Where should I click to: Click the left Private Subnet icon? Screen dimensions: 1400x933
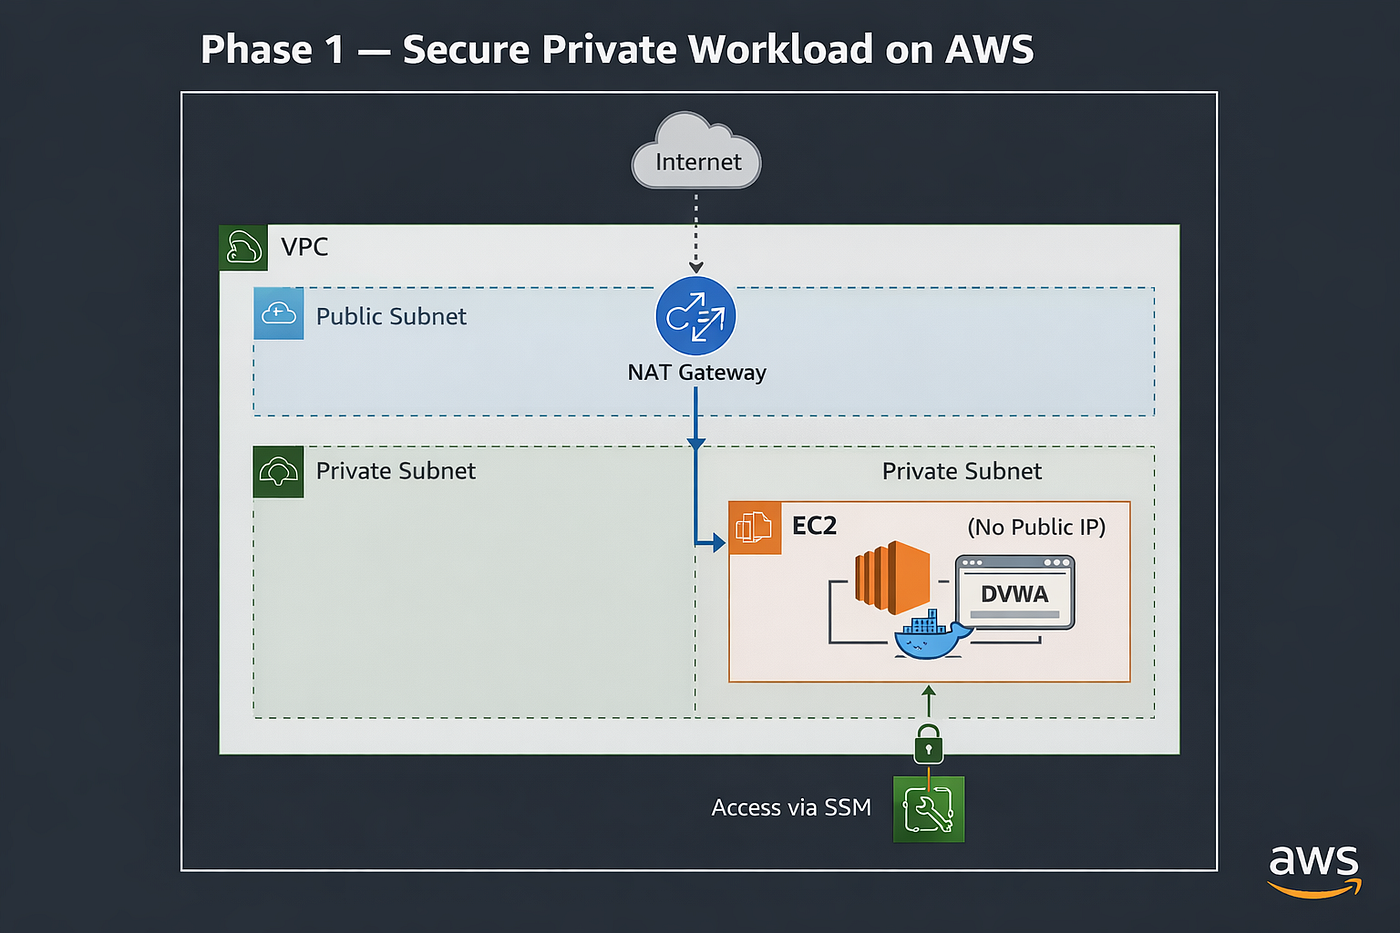coord(278,471)
